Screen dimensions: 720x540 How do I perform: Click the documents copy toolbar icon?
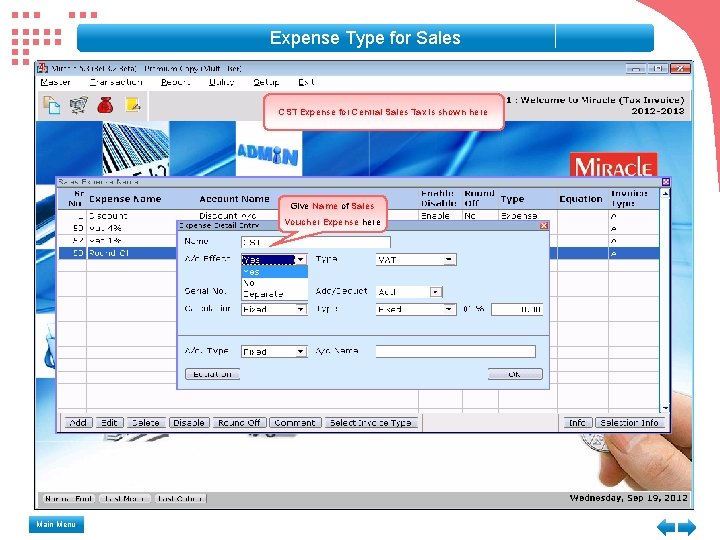(x=51, y=105)
